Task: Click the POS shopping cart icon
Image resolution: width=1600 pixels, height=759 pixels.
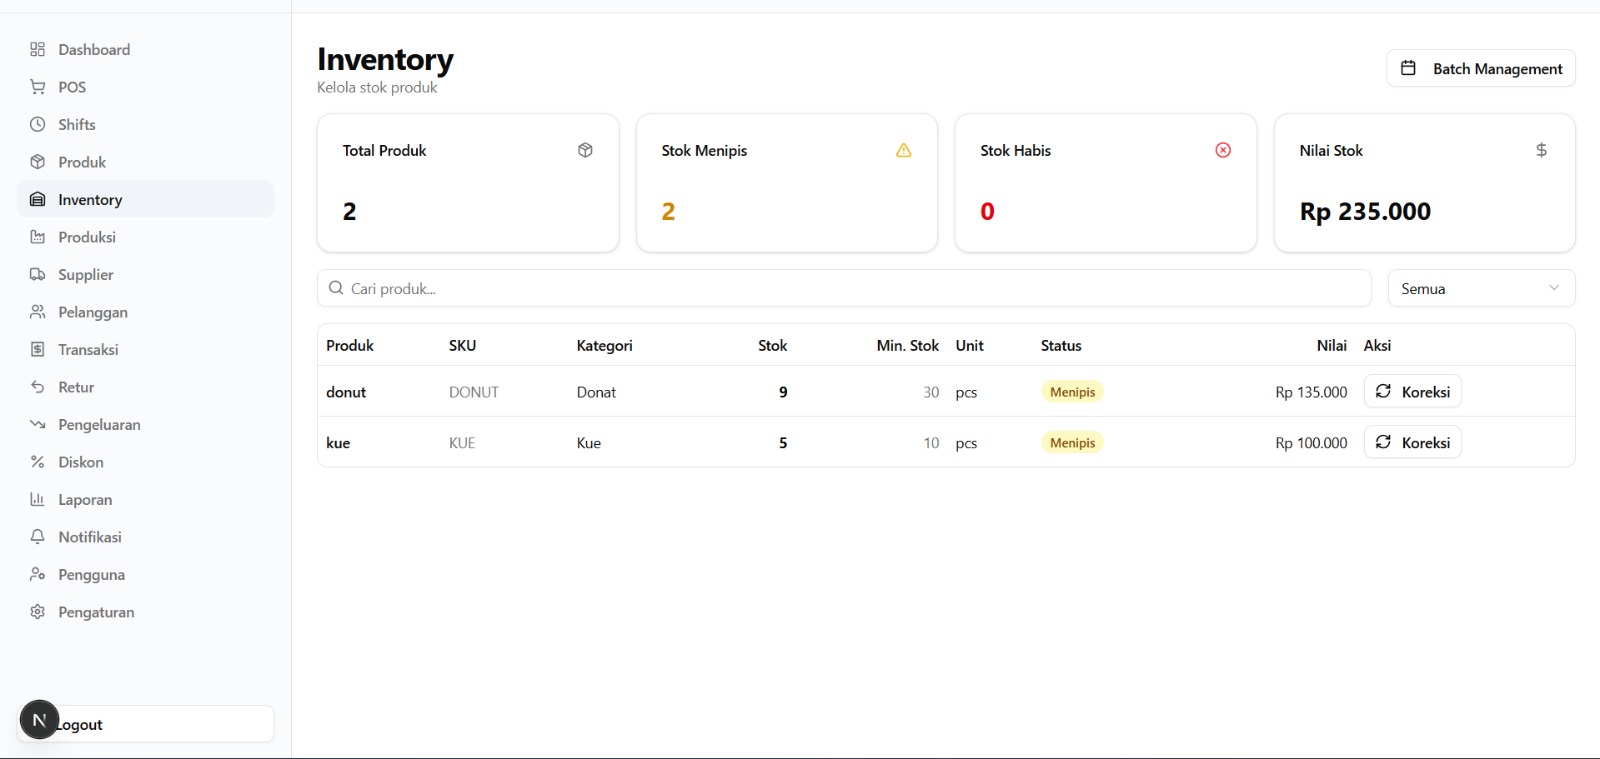Action: pyautogui.click(x=38, y=87)
